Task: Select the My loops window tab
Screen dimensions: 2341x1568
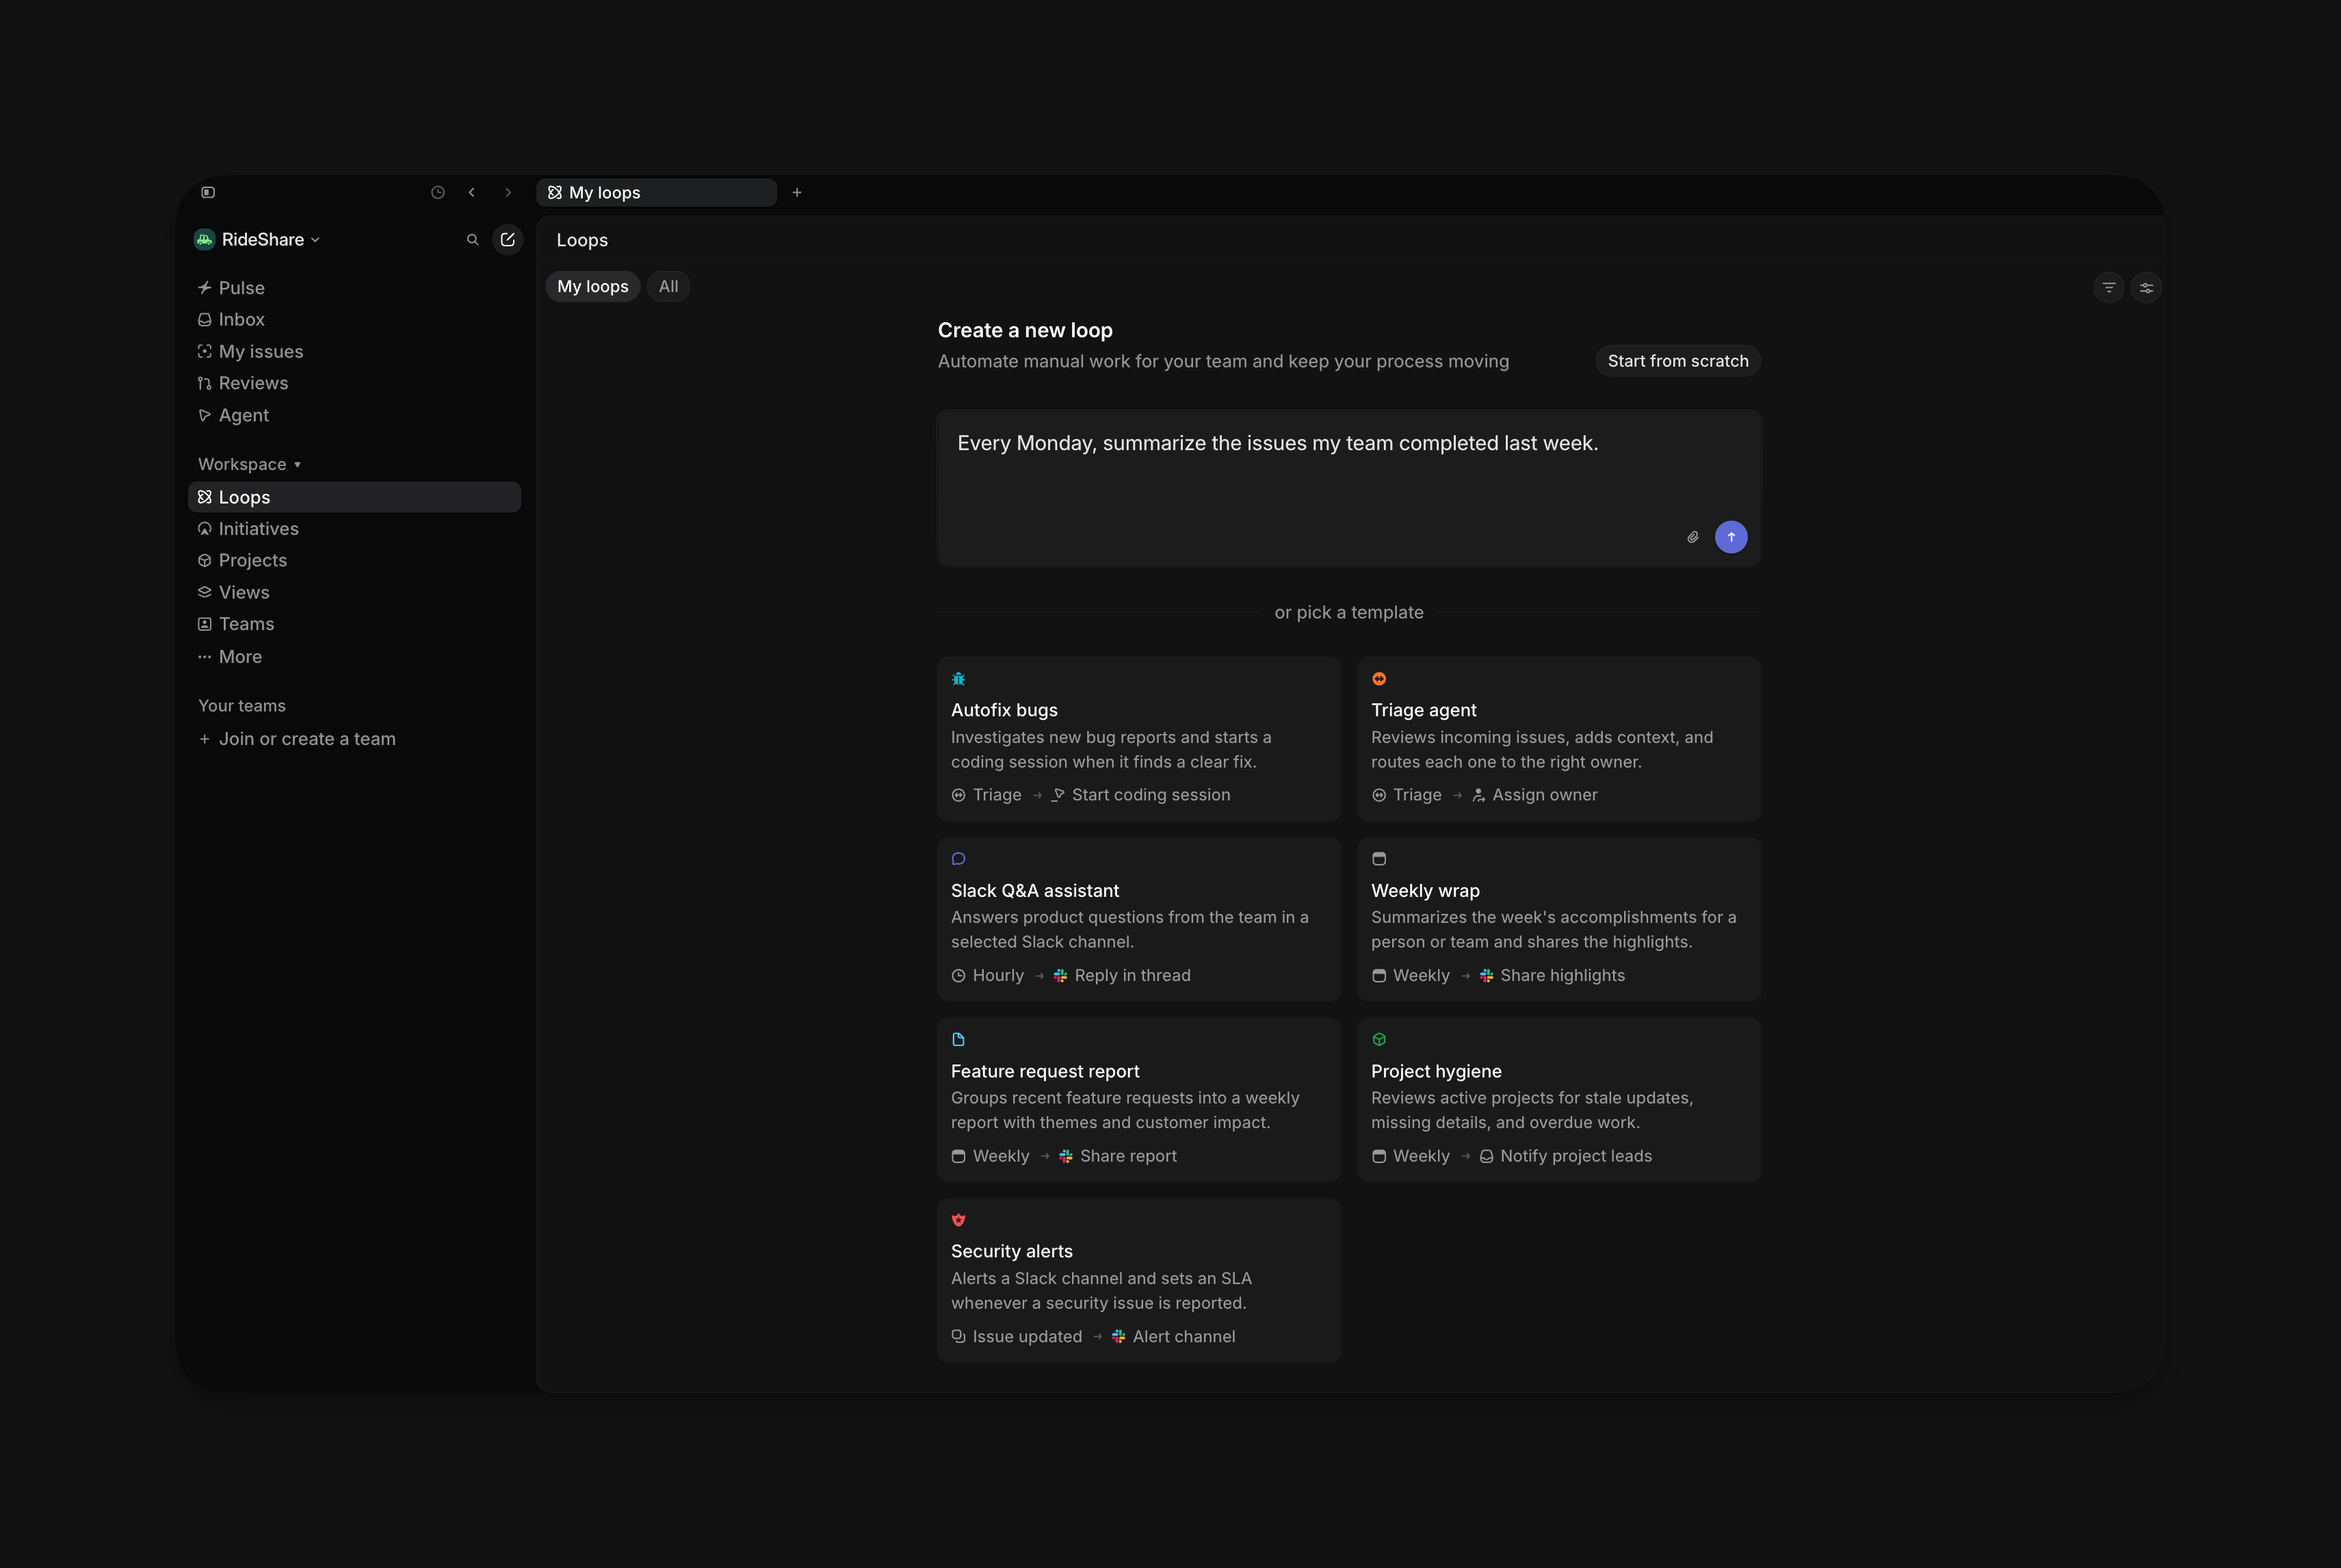Action: pyautogui.click(x=657, y=192)
